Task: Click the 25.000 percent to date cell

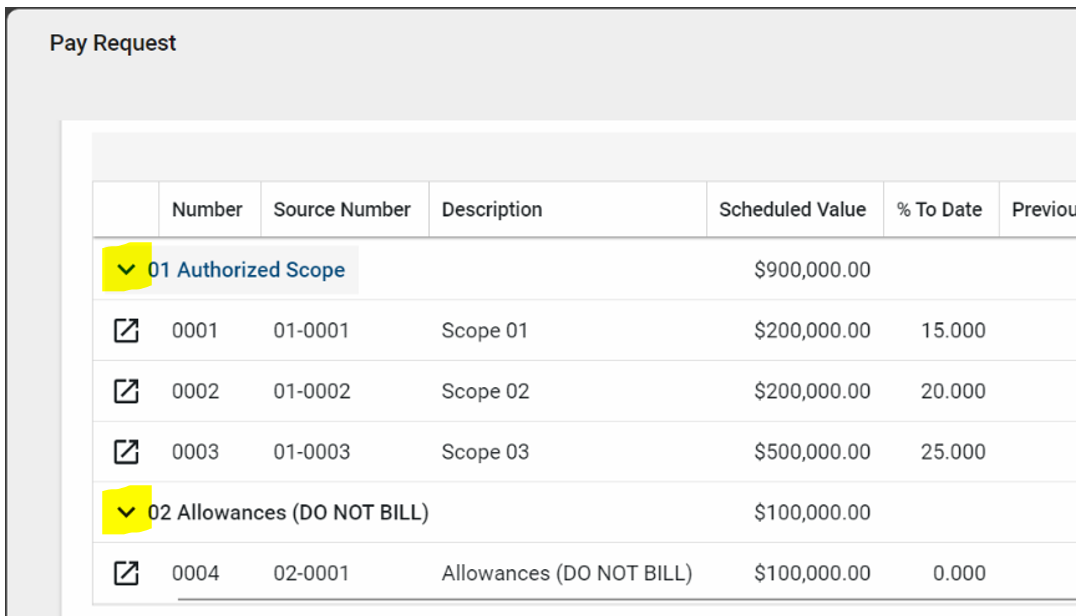Action: tap(952, 452)
